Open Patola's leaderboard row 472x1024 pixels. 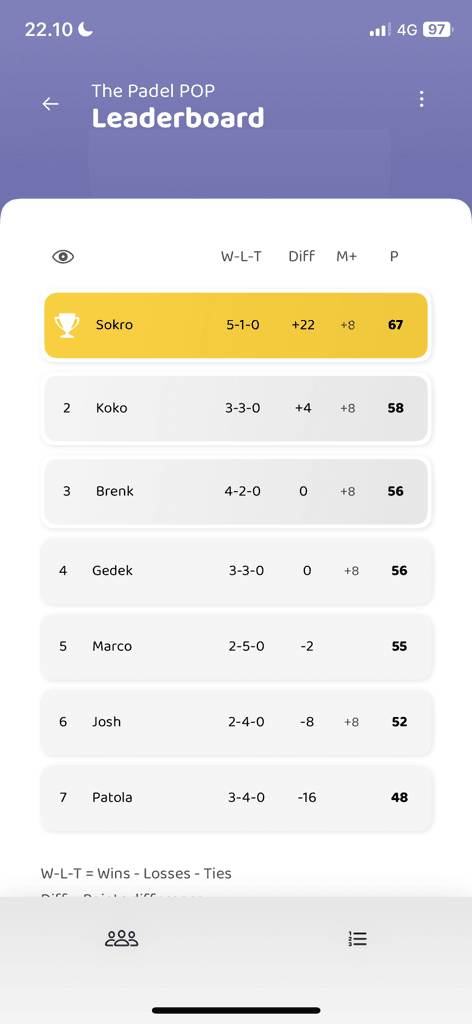pos(236,798)
